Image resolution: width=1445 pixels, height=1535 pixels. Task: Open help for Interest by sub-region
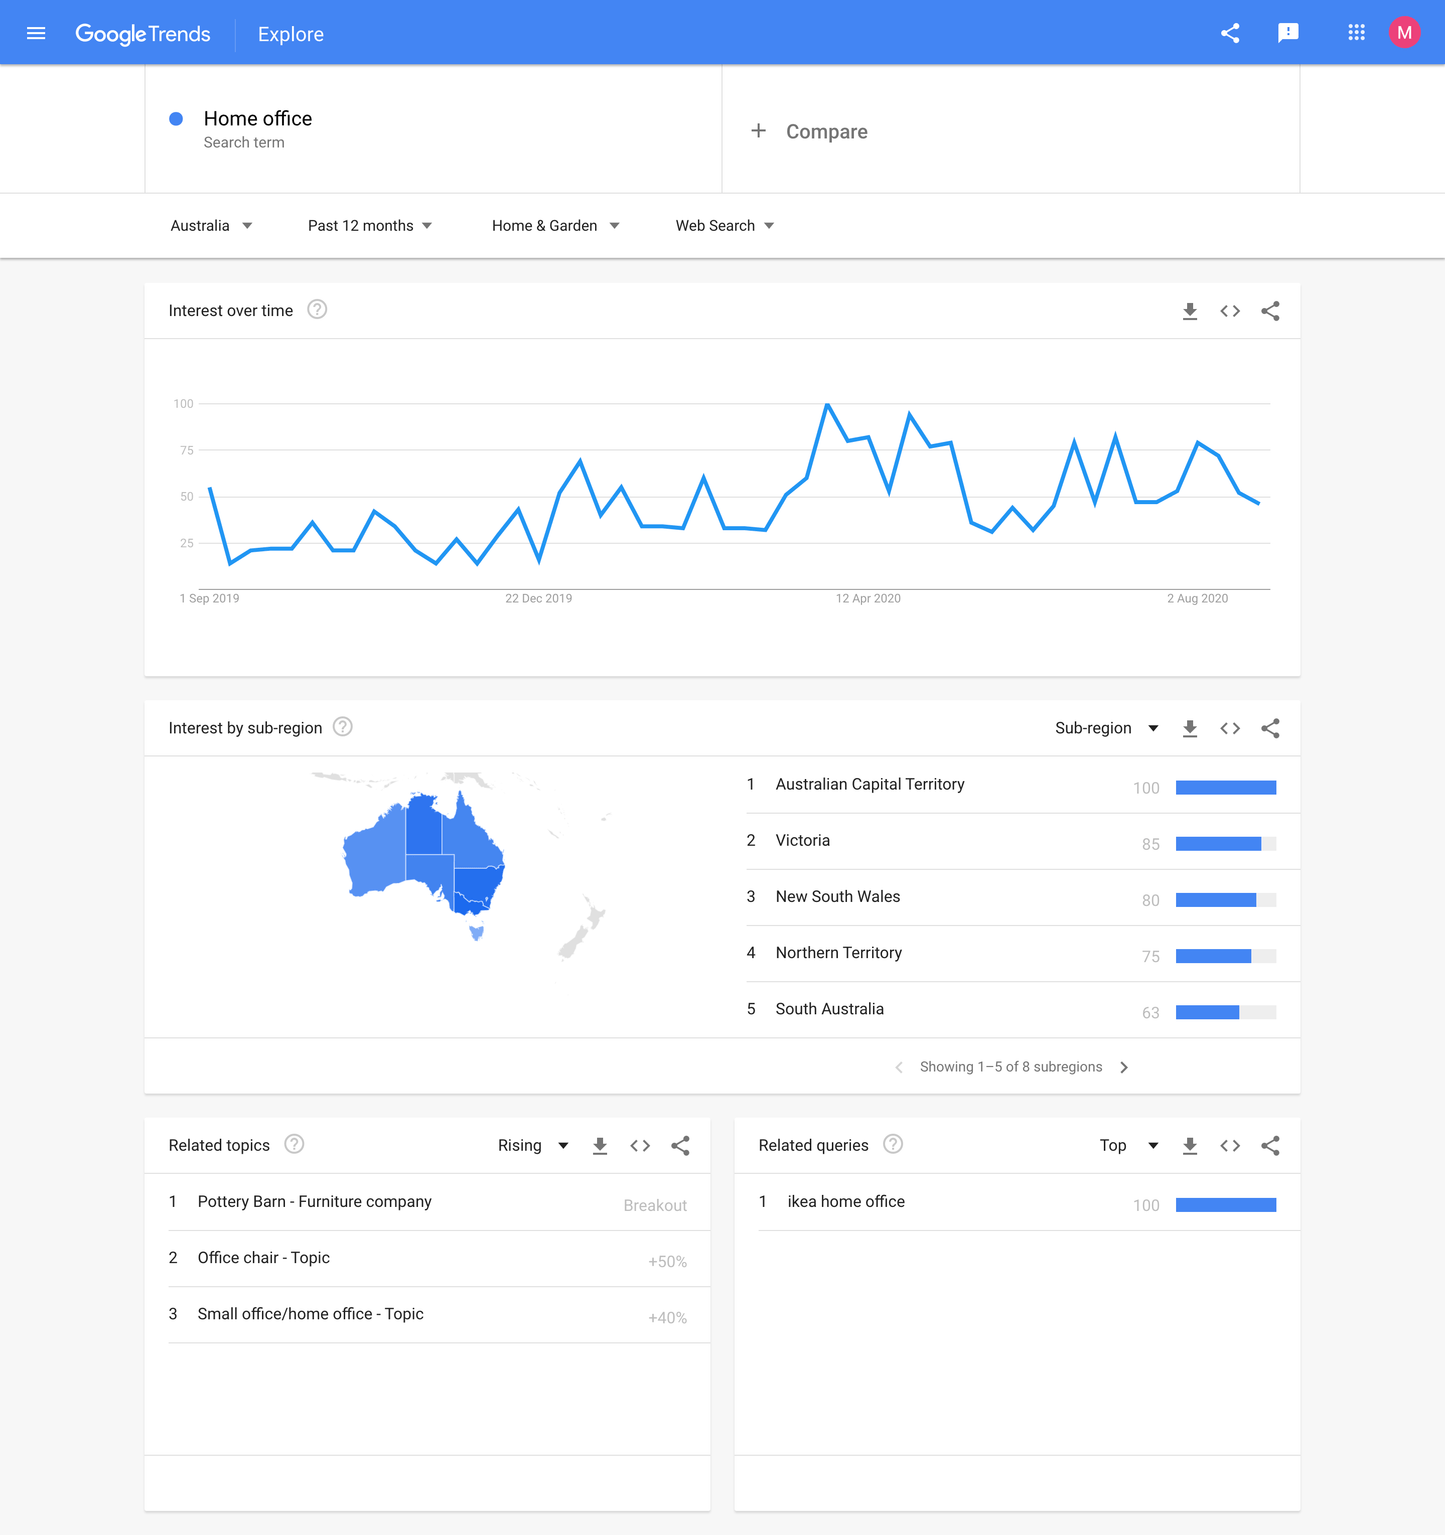[343, 727]
